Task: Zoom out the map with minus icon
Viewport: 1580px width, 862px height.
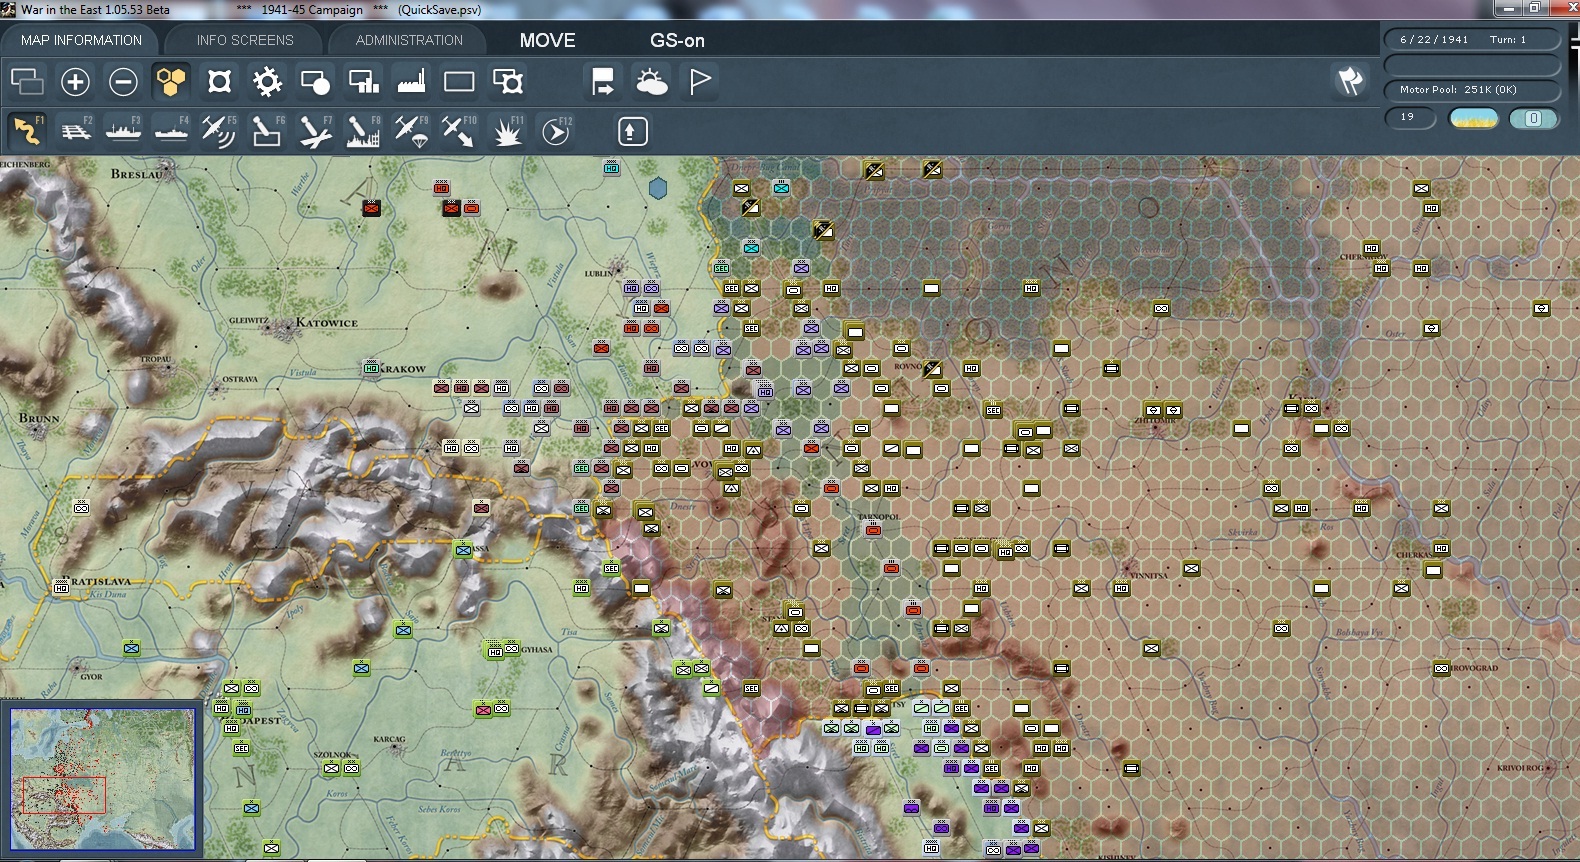Action: (x=123, y=81)
